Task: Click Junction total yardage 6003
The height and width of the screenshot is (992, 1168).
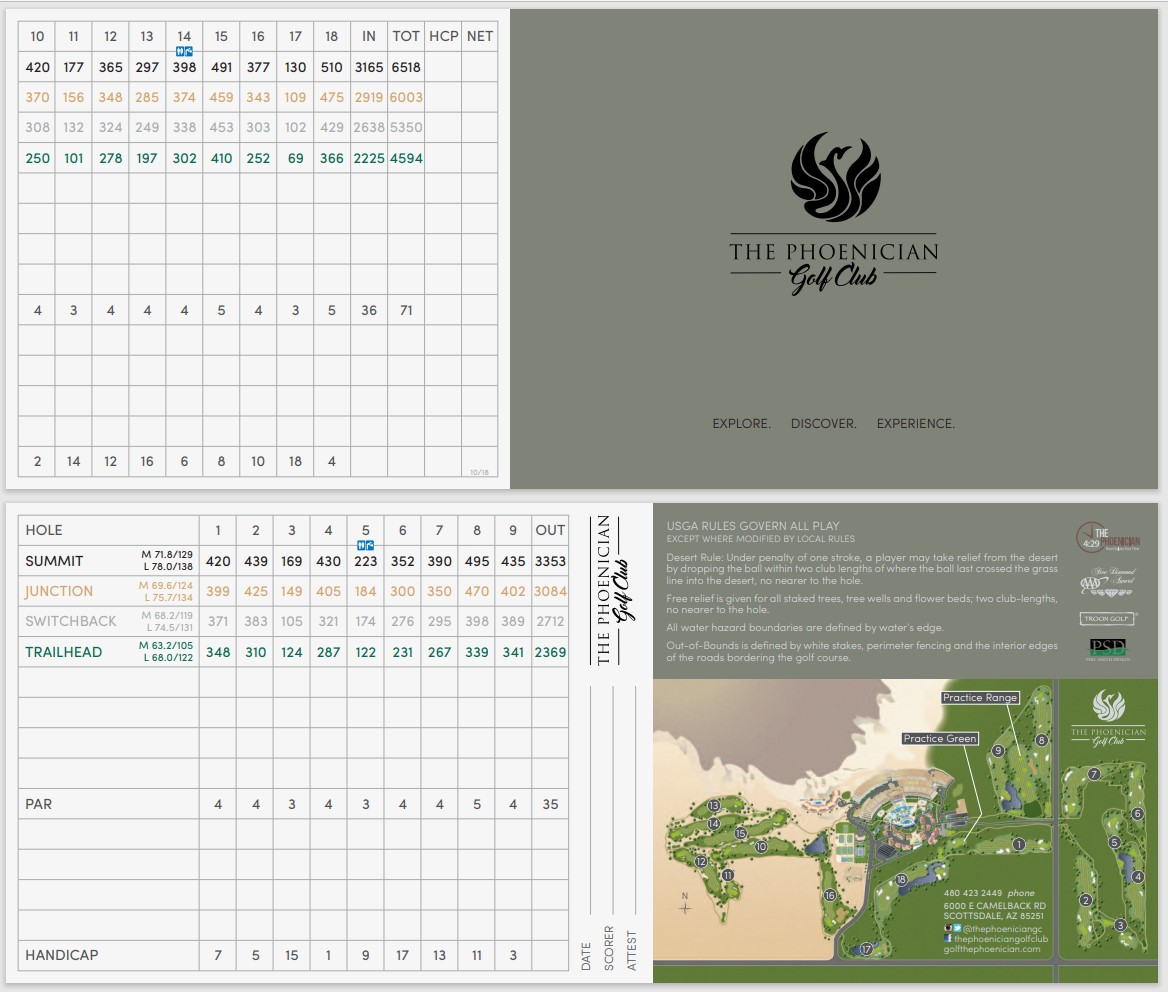Action: pyautogui.click(x=406, y=98)
